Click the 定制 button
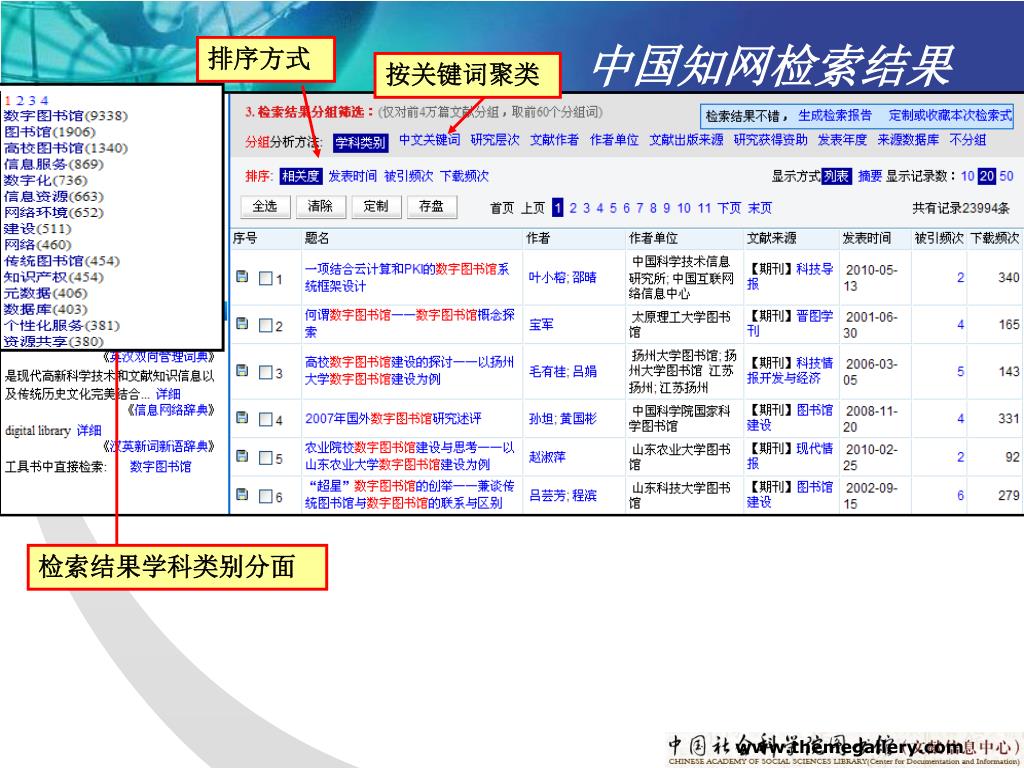Screen dimensions: 1024x768 [x=376, y=206]
